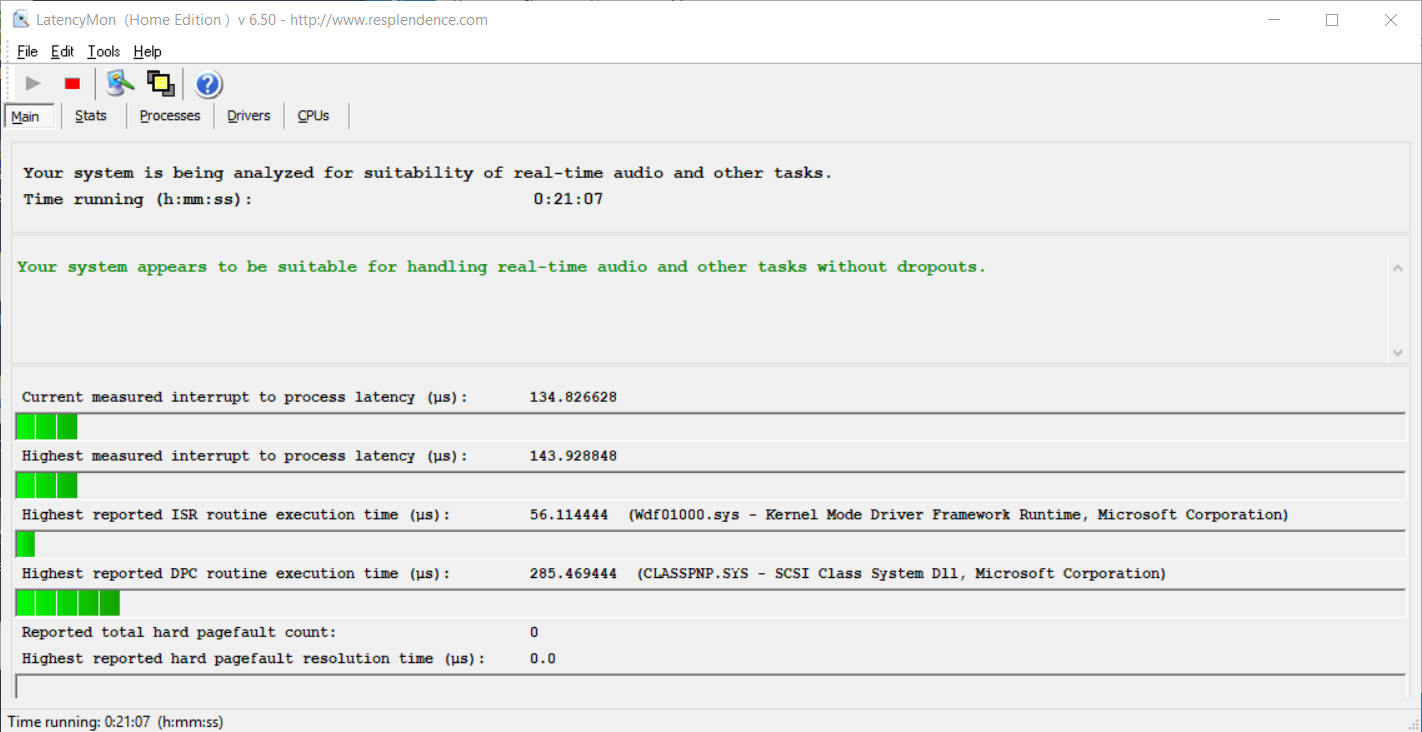1422x732 pixels.
Task: Switch to the Drivers tab
Action: coord(249,116)
